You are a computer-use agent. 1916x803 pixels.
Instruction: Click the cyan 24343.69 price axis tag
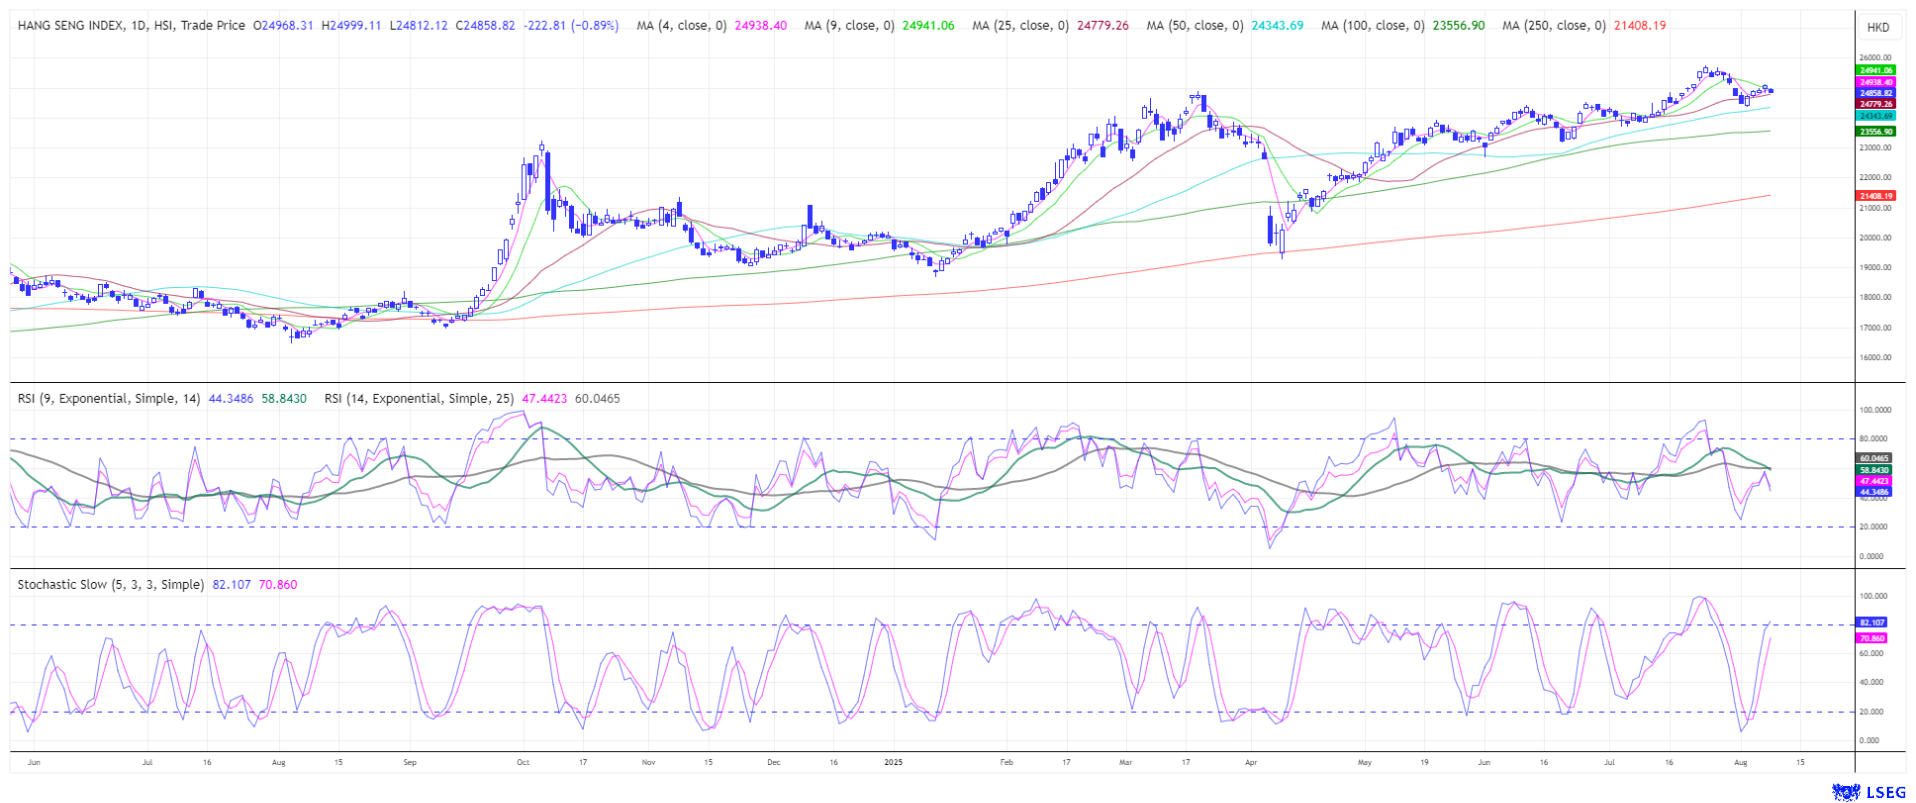coord(1875,116)
